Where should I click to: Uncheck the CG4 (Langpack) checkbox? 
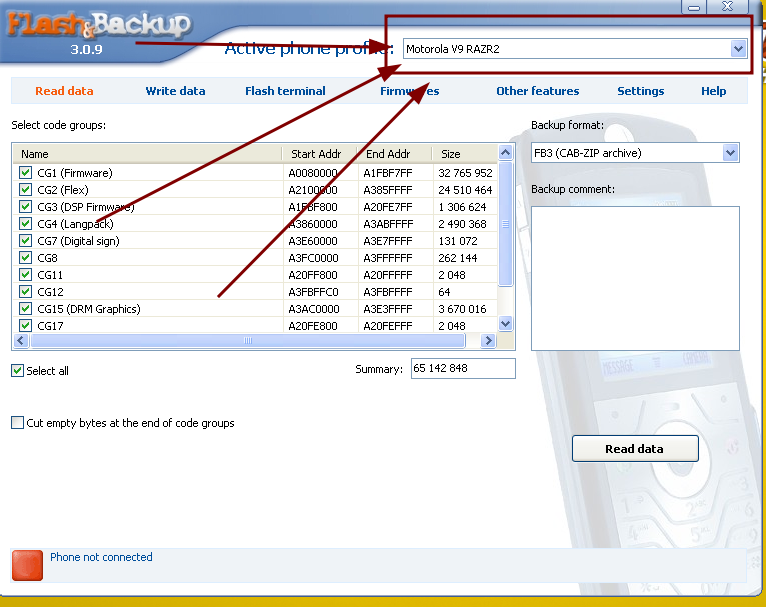point(25,224)
